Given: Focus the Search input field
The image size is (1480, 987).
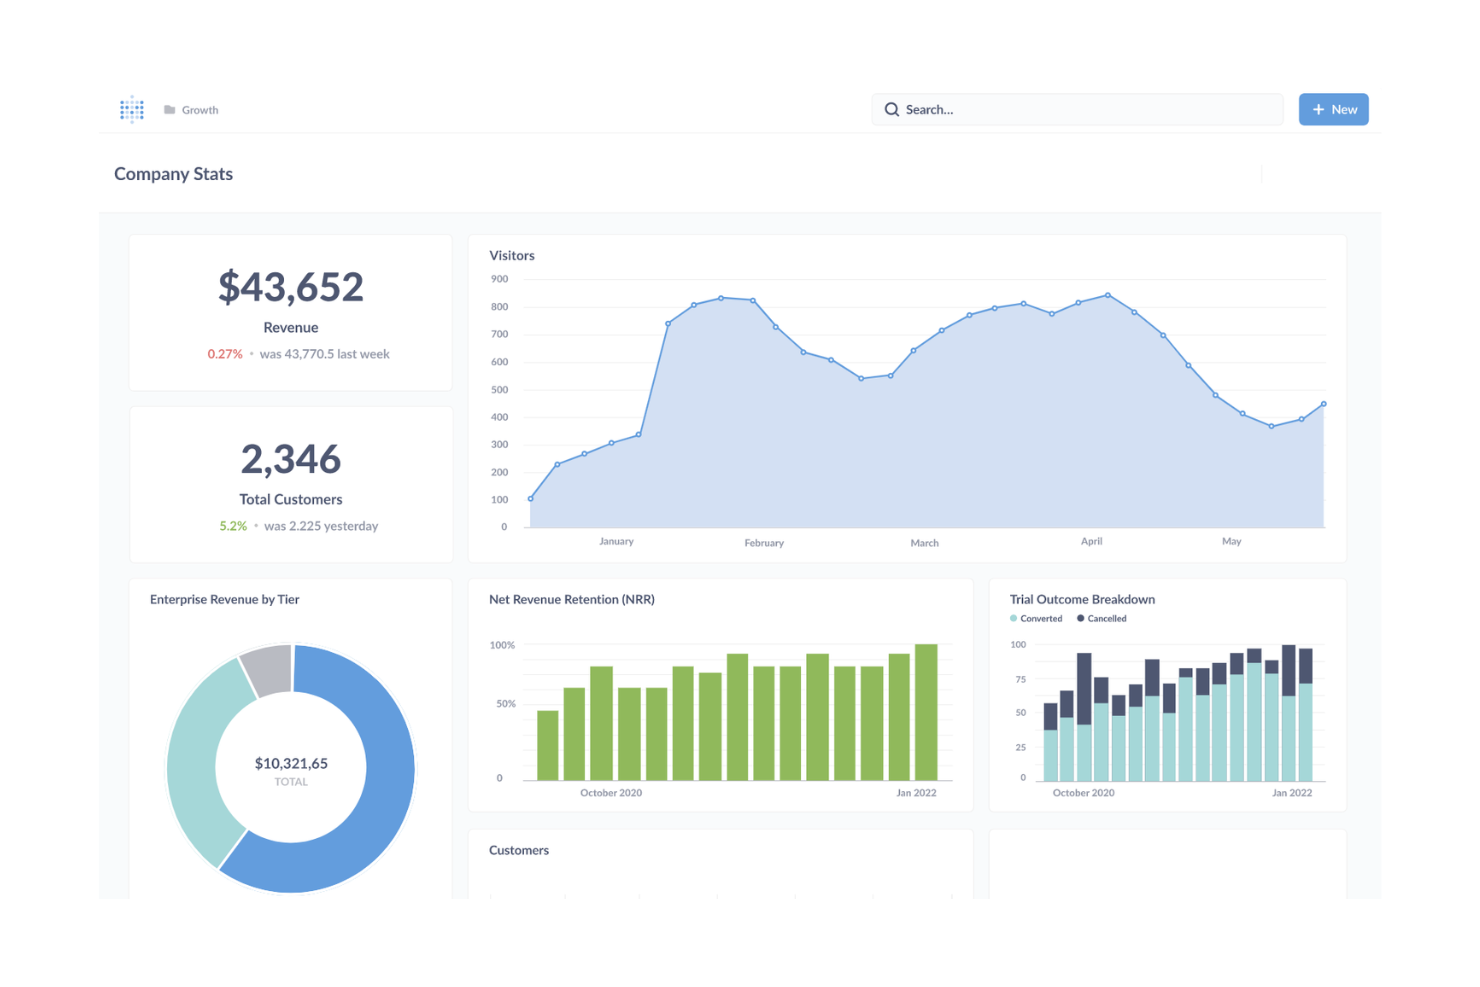Looking at the screenshot, I should (x=1078, y=110).
